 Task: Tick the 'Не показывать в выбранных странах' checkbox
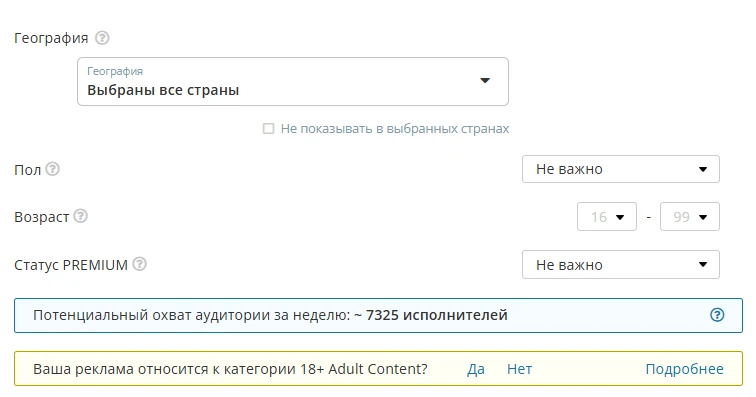(x=269, y=129)
